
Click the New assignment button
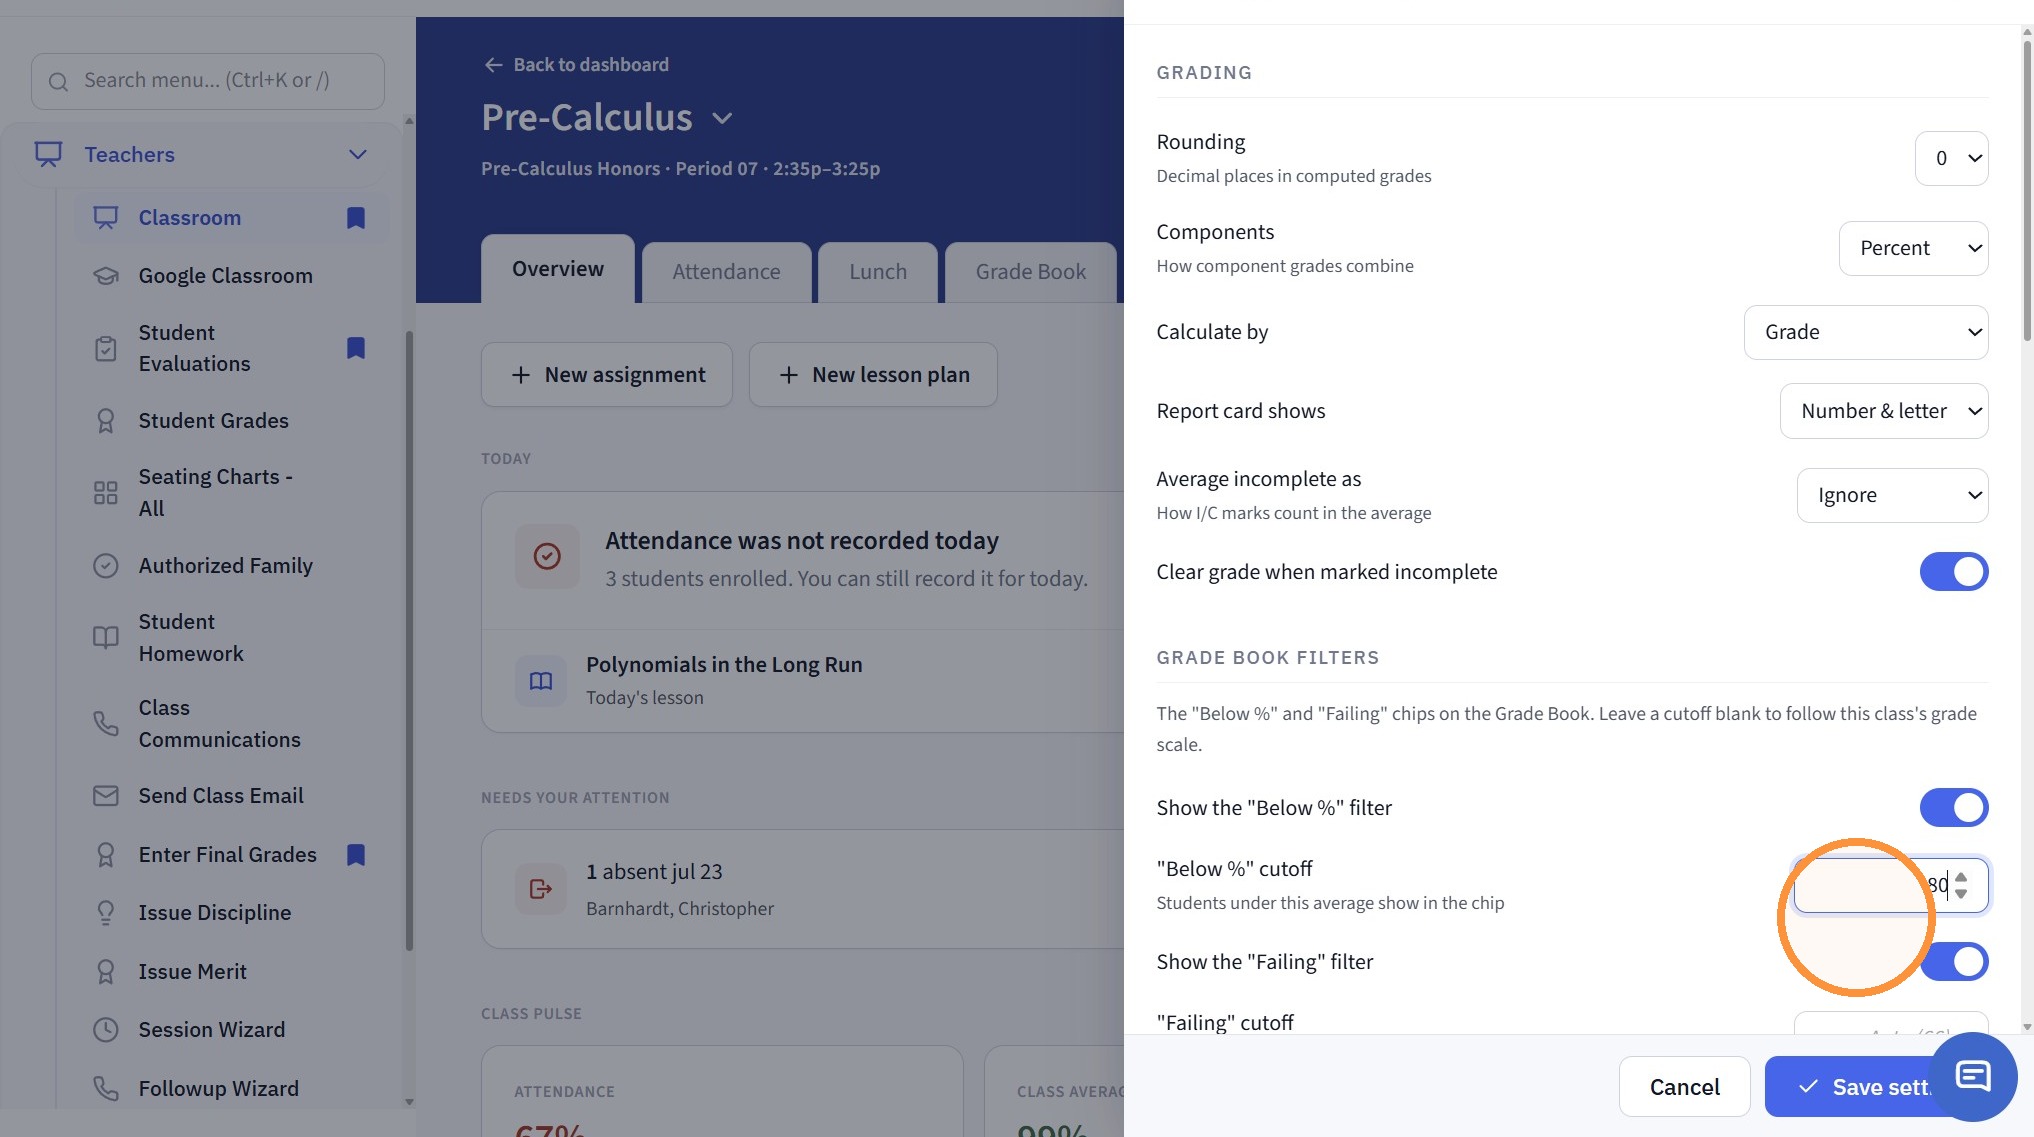[x=607, y=375]
